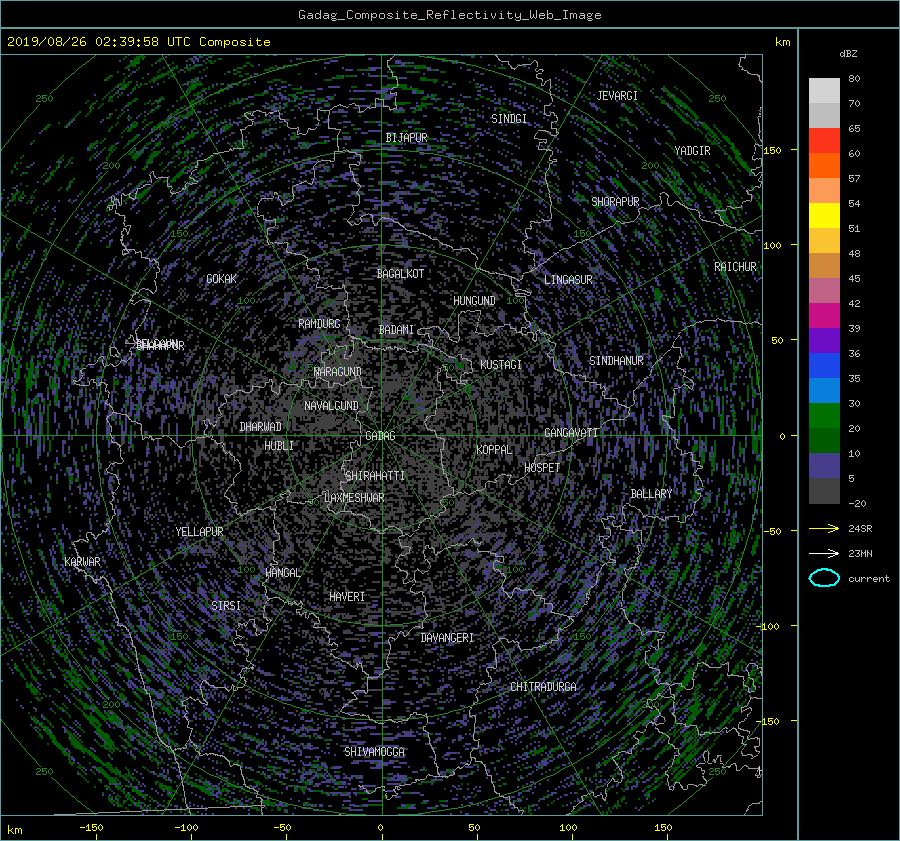This screenshot has height=841, width=900.
Task: Click the -100 tick on right km axis
Action: [x=769, y=626]
